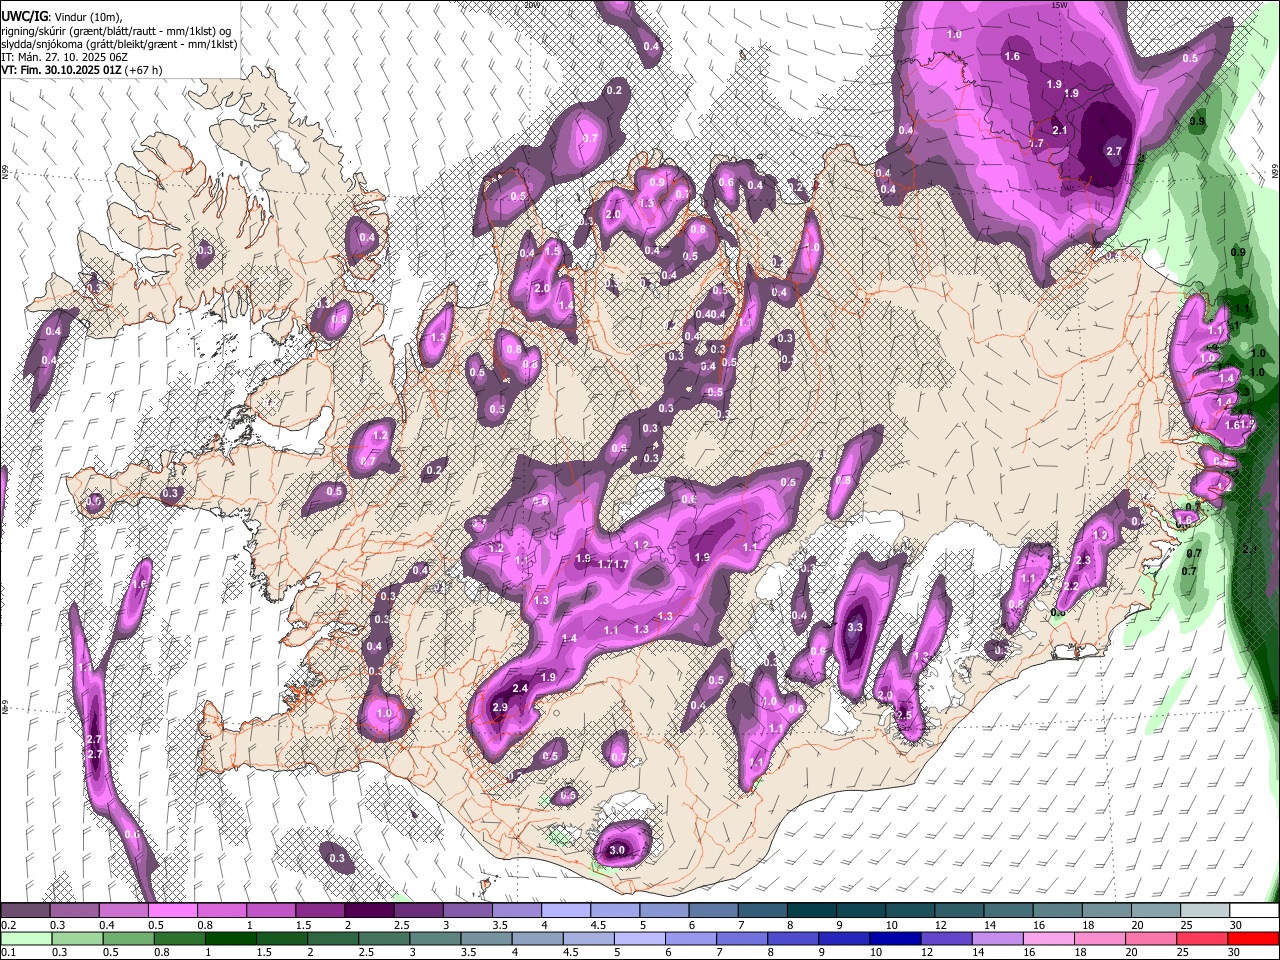
Task: Pick the bright red 30+ swatch ending the bottom row
Action: [x=1252, y=939]
